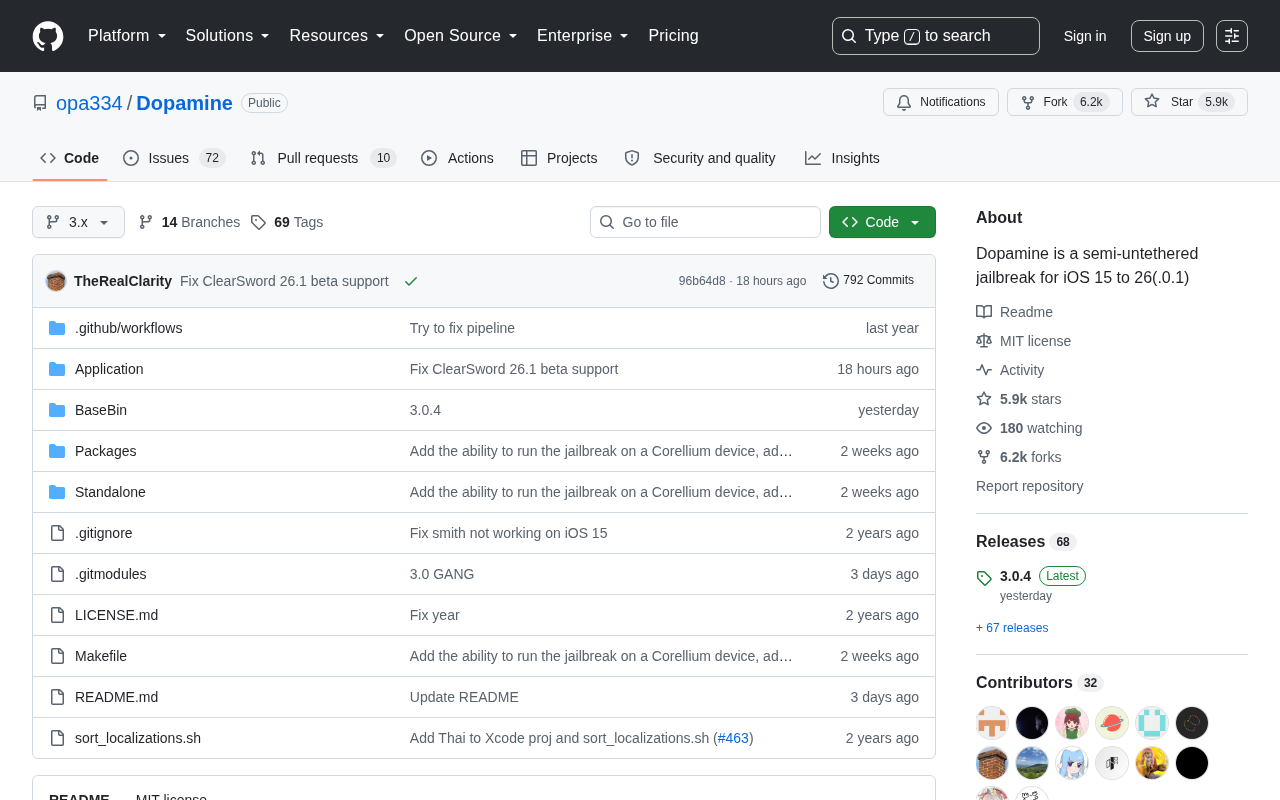
Task: Go to the Pricing page
Action: pyautogui.click(x=673, y=36)
